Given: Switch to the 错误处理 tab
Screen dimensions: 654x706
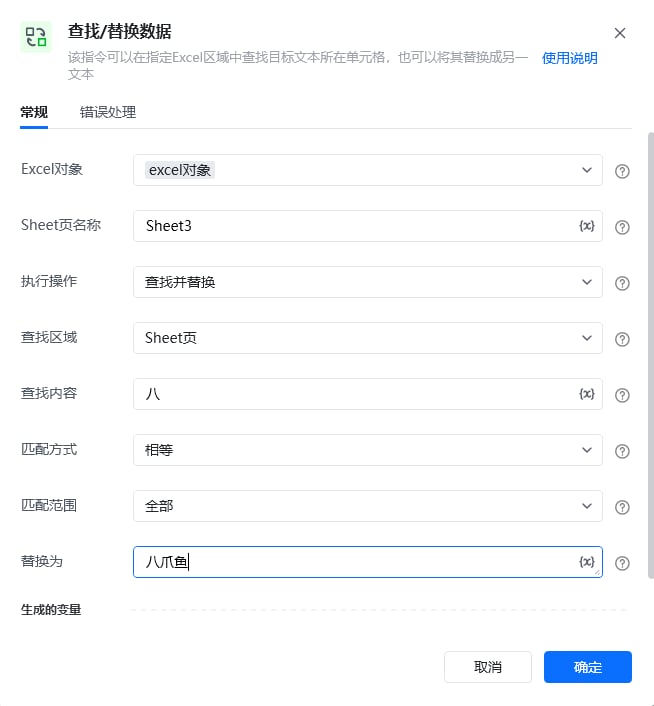Looking at the screenshot, I should [x=108, y=112].
